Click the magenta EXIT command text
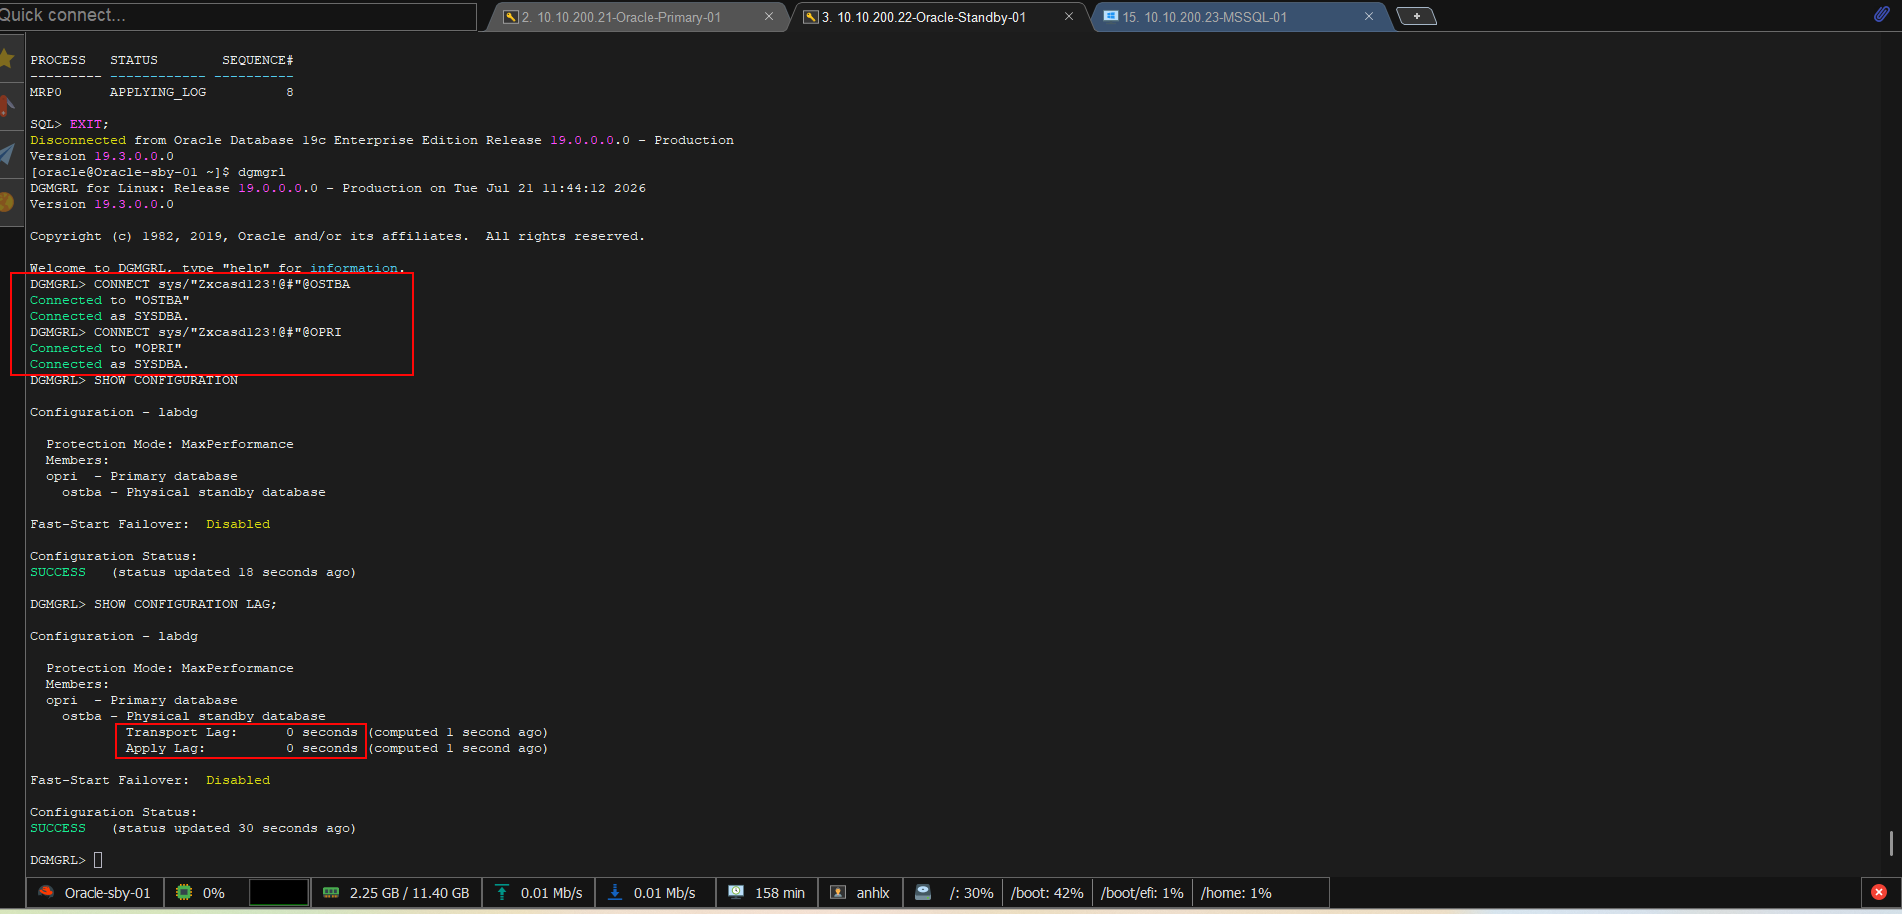The height and width of the screenshot is (914, 1902). click(x=86, y=124)
